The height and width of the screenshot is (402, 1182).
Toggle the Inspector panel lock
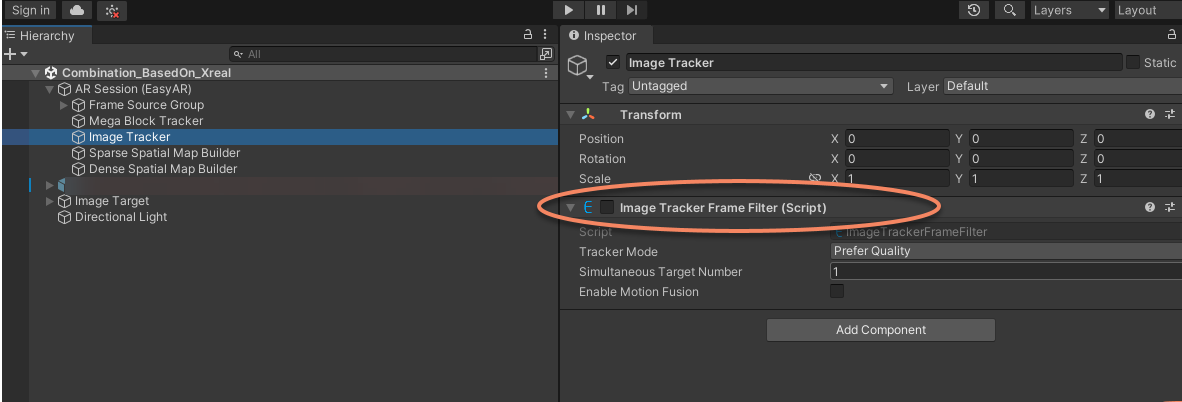coord(1171,35)
